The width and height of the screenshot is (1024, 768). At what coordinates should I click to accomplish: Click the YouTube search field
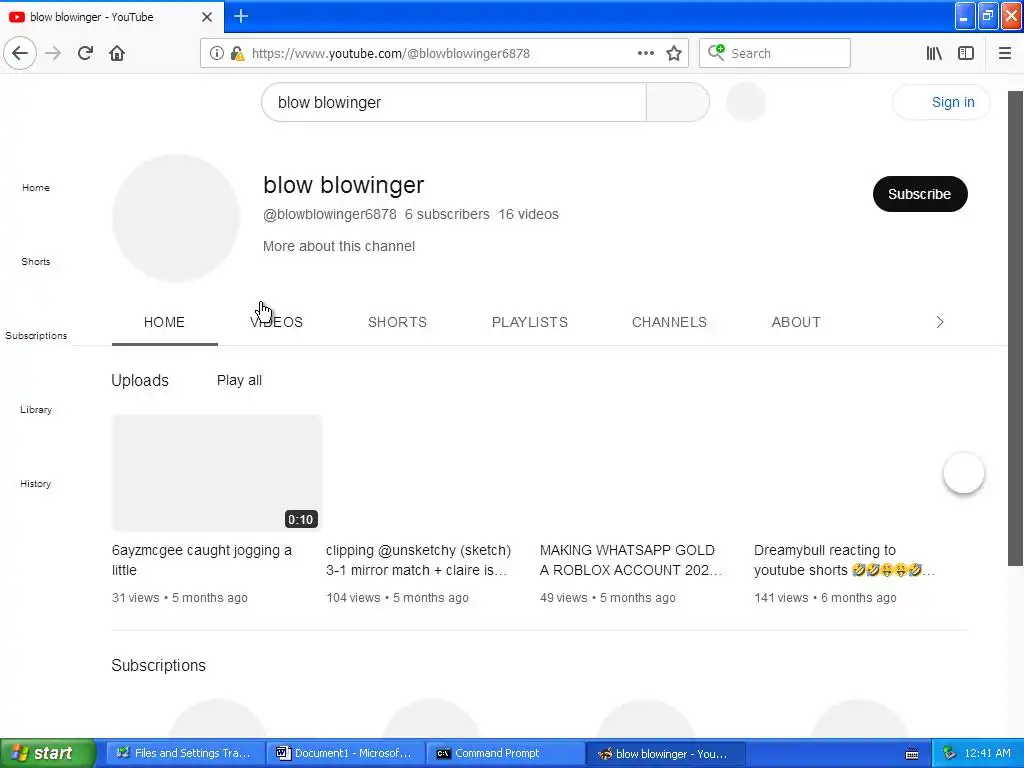pos(454,102)
